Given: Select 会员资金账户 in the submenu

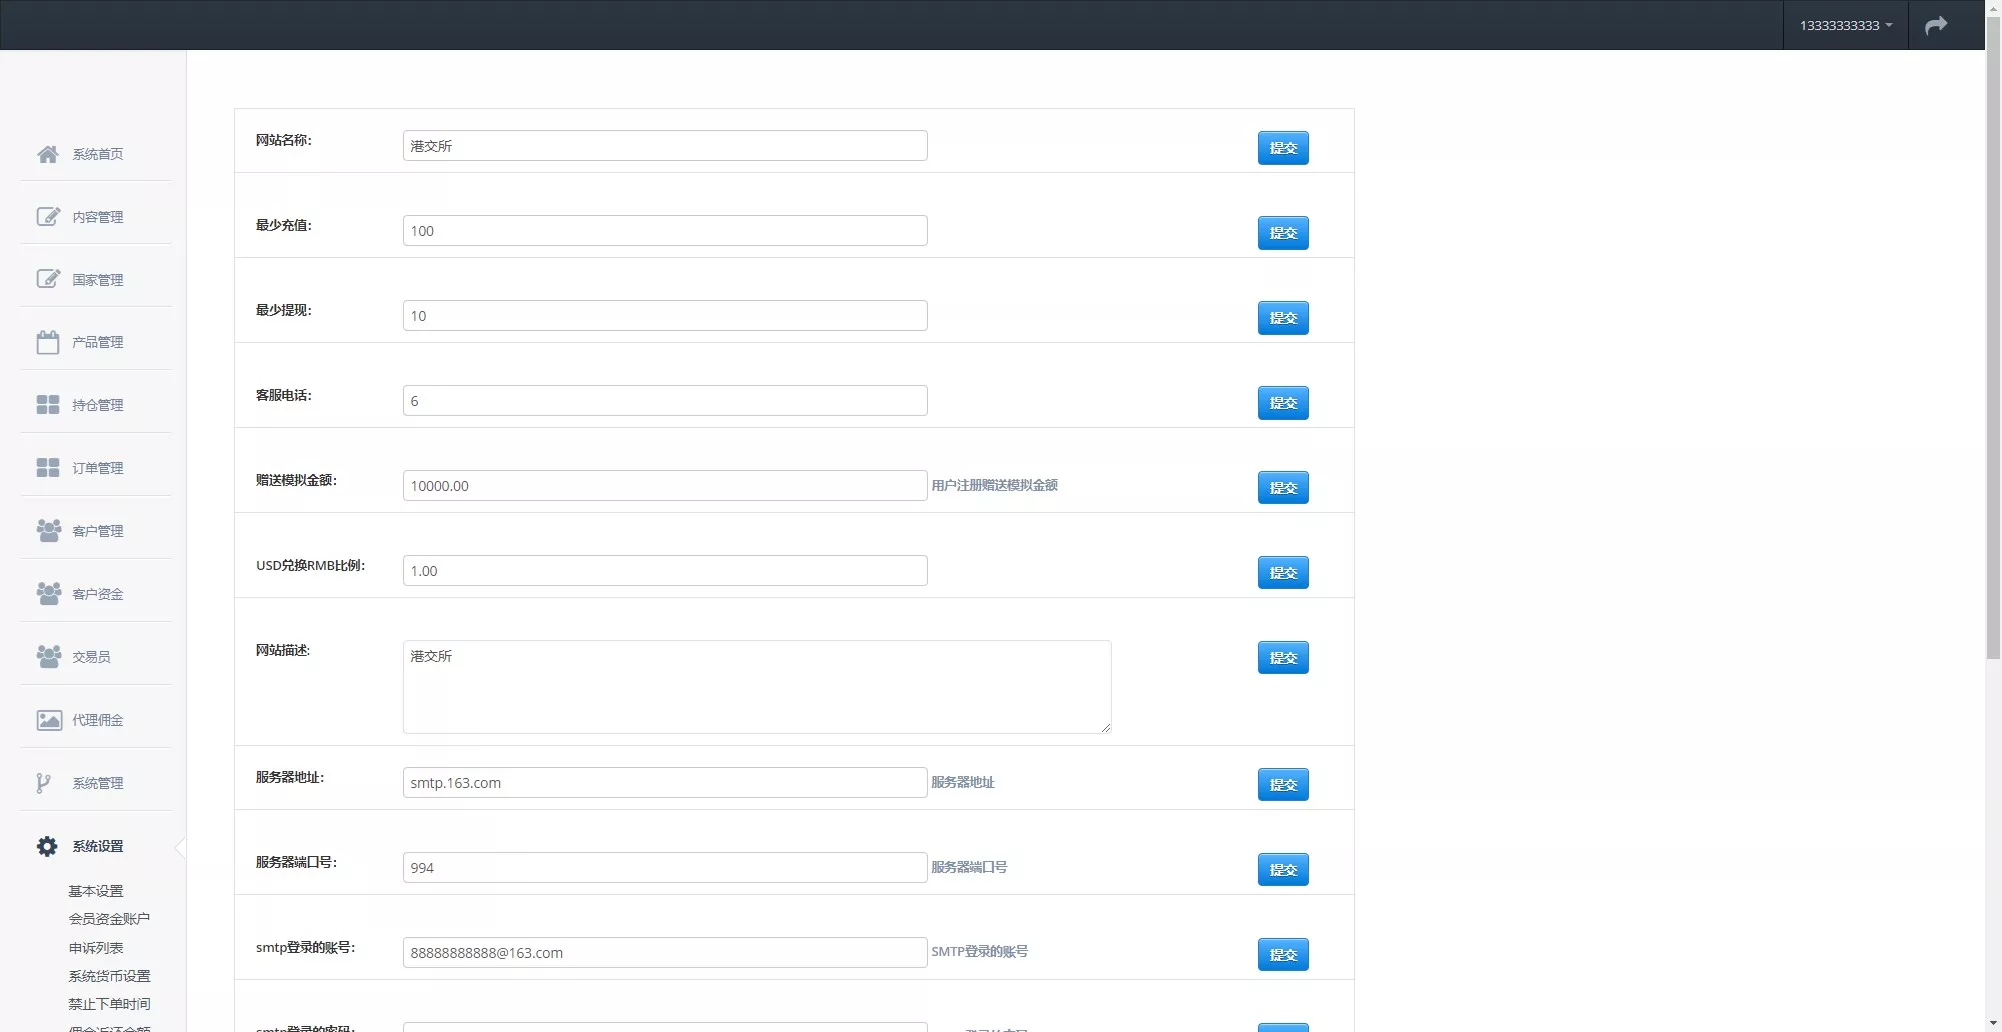Looking at the screenshot, I should pos(109,919).
